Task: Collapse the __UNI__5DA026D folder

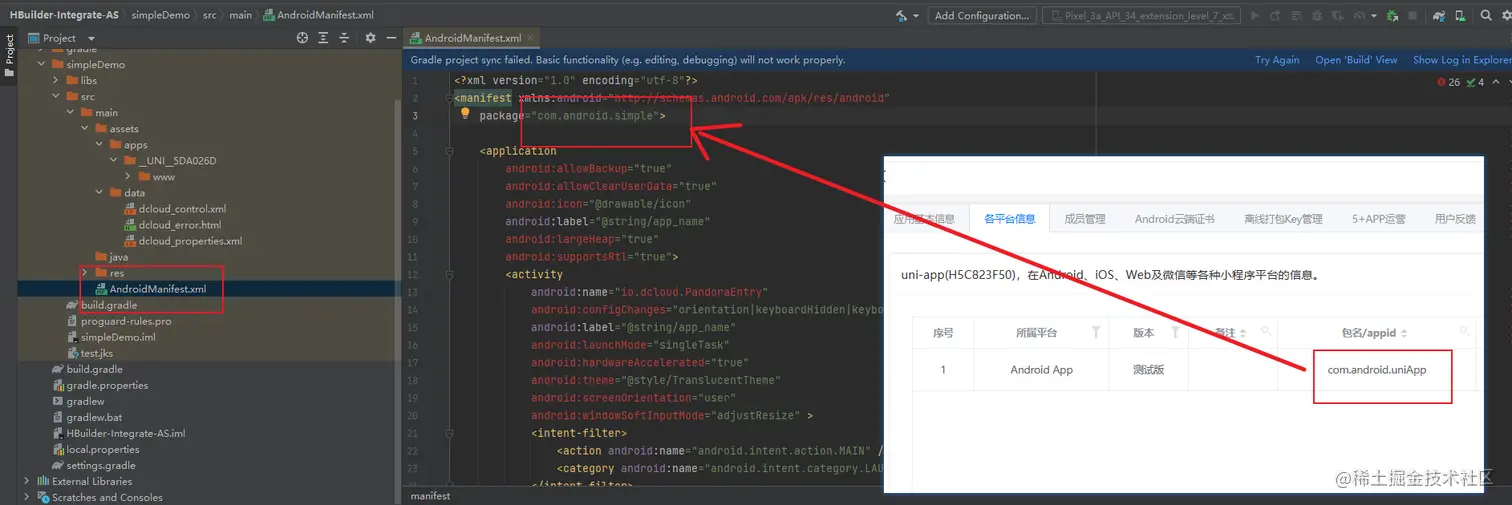Action: (113, 160)
